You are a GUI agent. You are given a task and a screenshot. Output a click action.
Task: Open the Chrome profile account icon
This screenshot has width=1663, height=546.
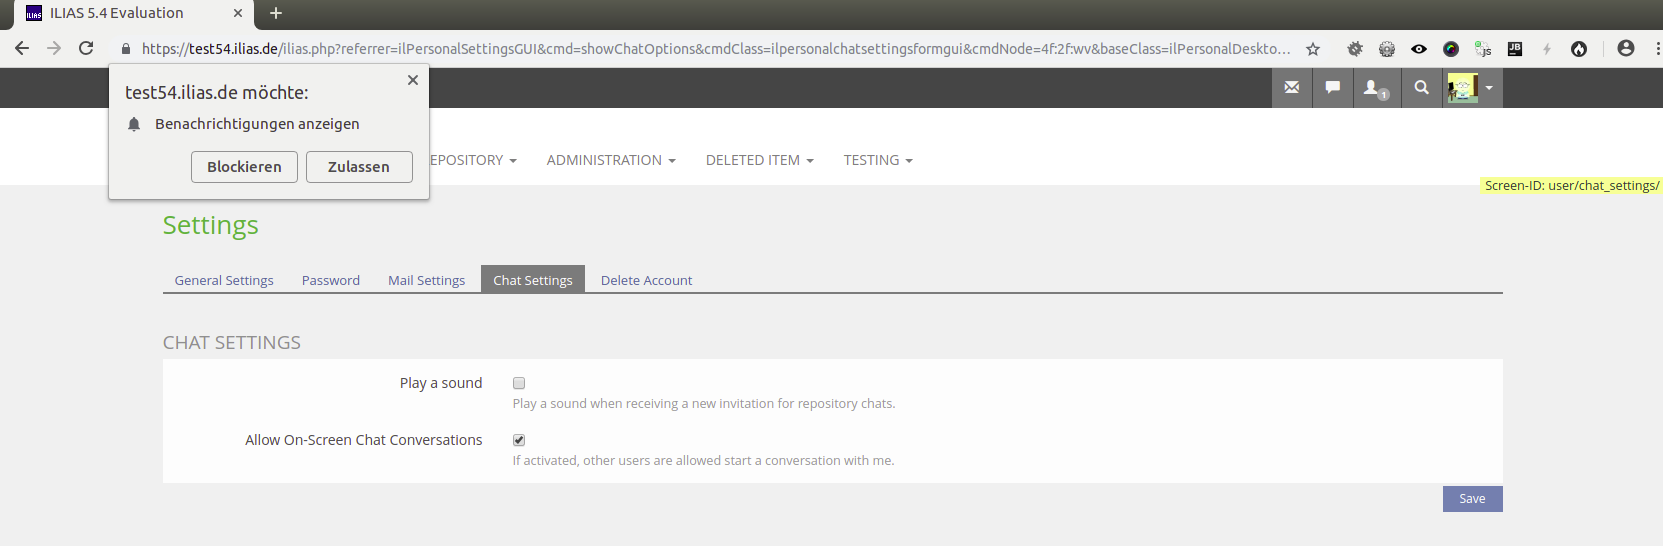point(1626,48)
